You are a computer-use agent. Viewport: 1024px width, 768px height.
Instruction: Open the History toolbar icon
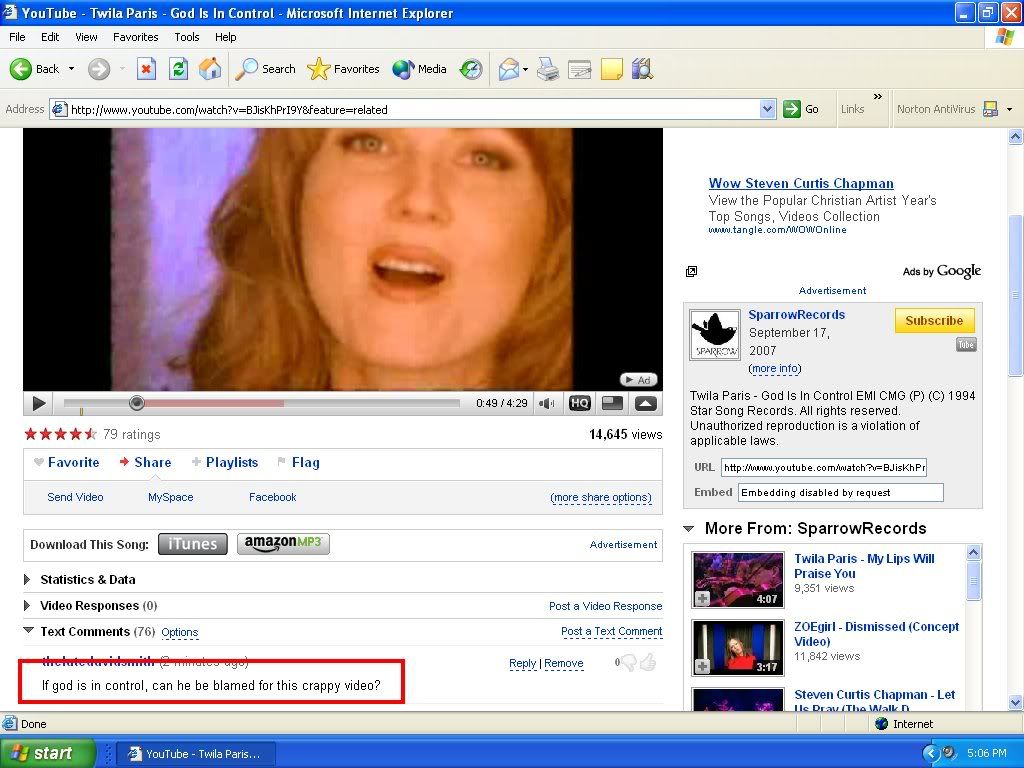(x=470, y=69)
